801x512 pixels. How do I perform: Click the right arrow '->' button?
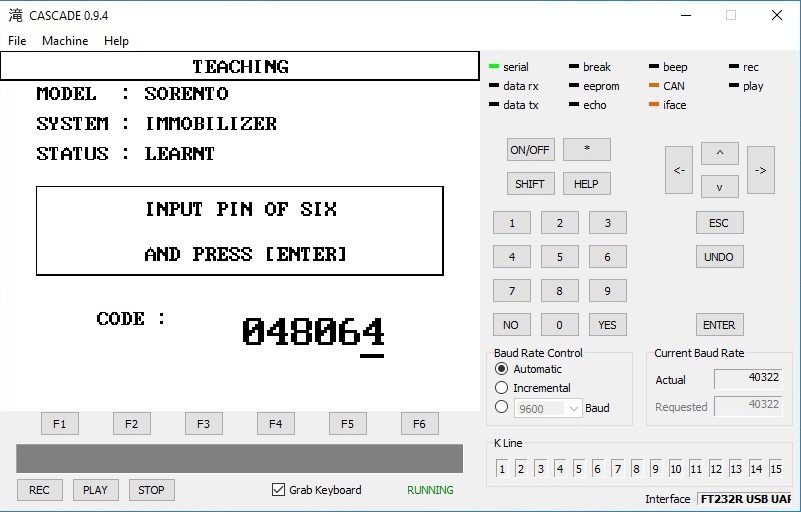[760, 170]
